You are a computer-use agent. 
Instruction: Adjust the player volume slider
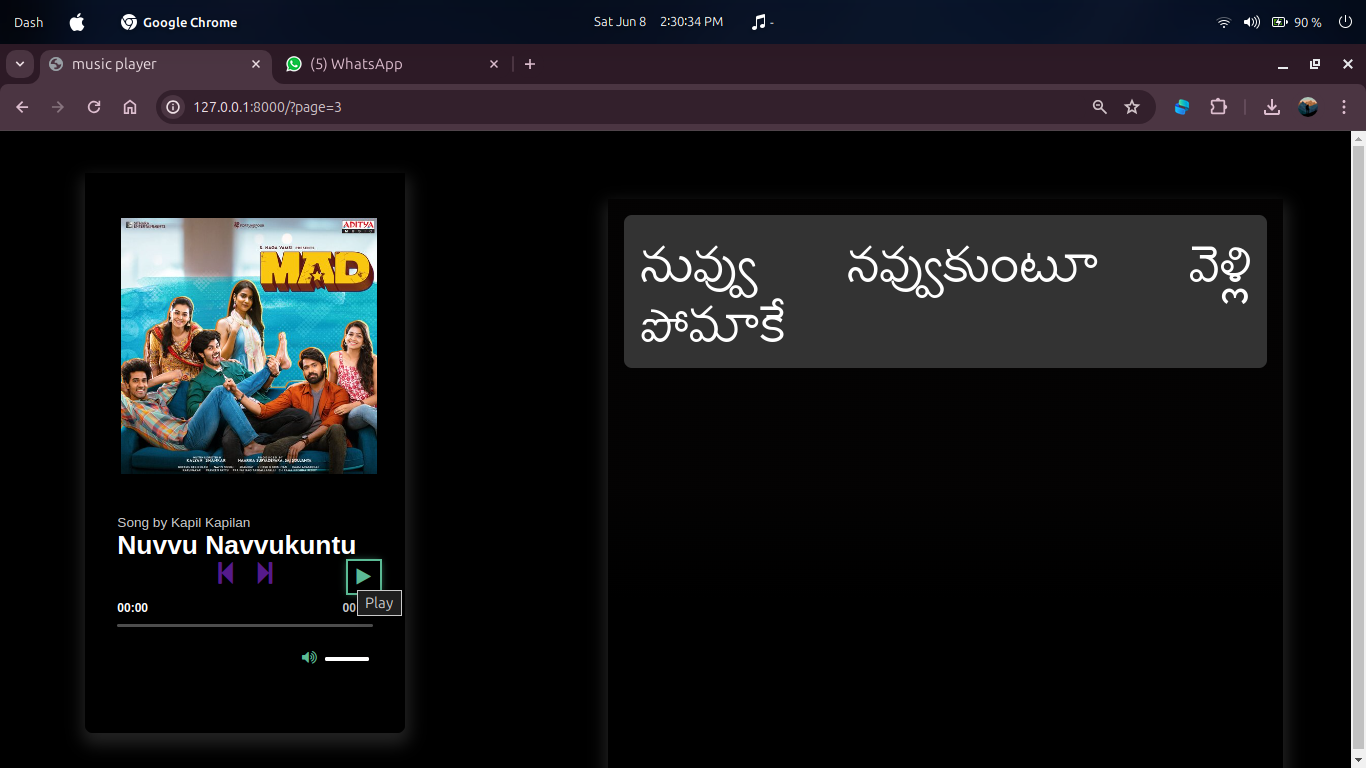347,659
